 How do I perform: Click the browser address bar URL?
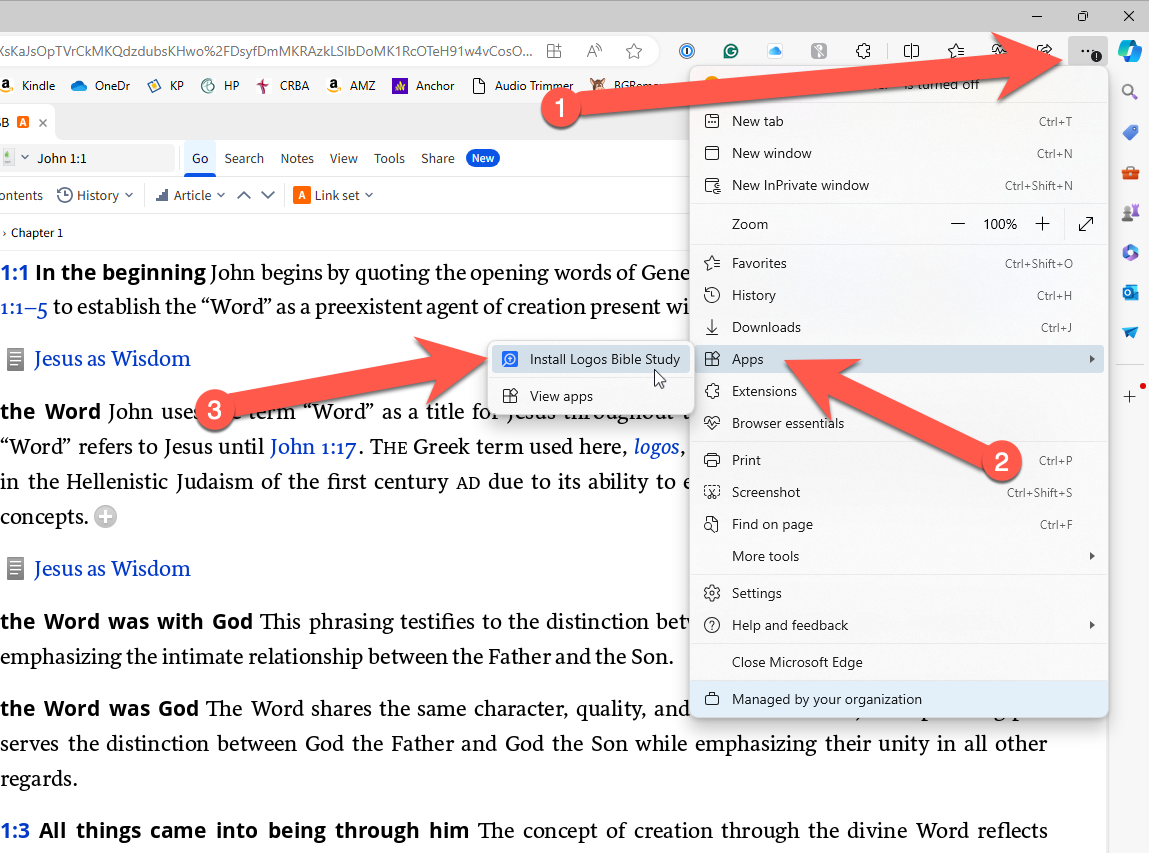tap(265, 51)
